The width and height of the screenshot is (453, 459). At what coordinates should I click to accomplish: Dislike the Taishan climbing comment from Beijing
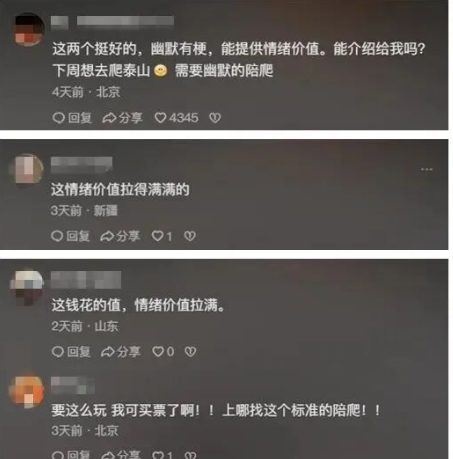pos(215,118)
